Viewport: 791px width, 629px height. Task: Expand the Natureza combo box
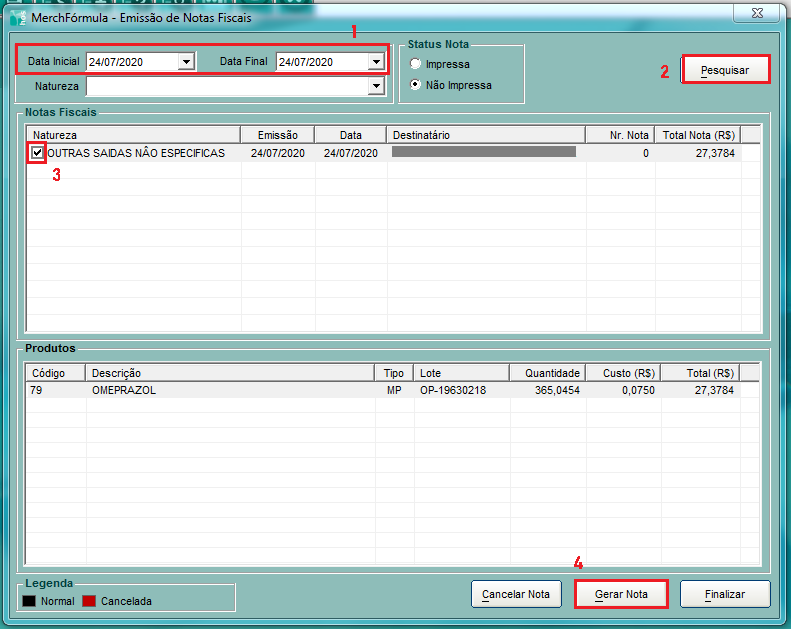(x=376, y=87)
